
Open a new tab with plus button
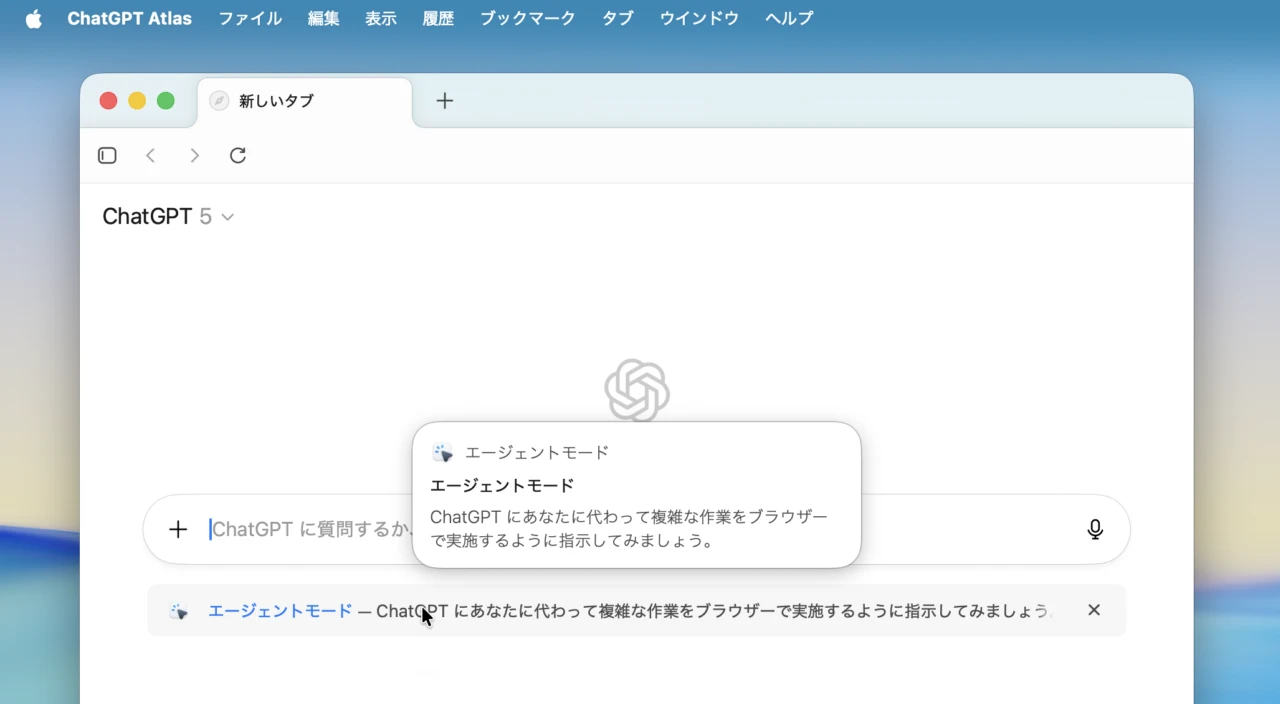[x=445, y=101]
